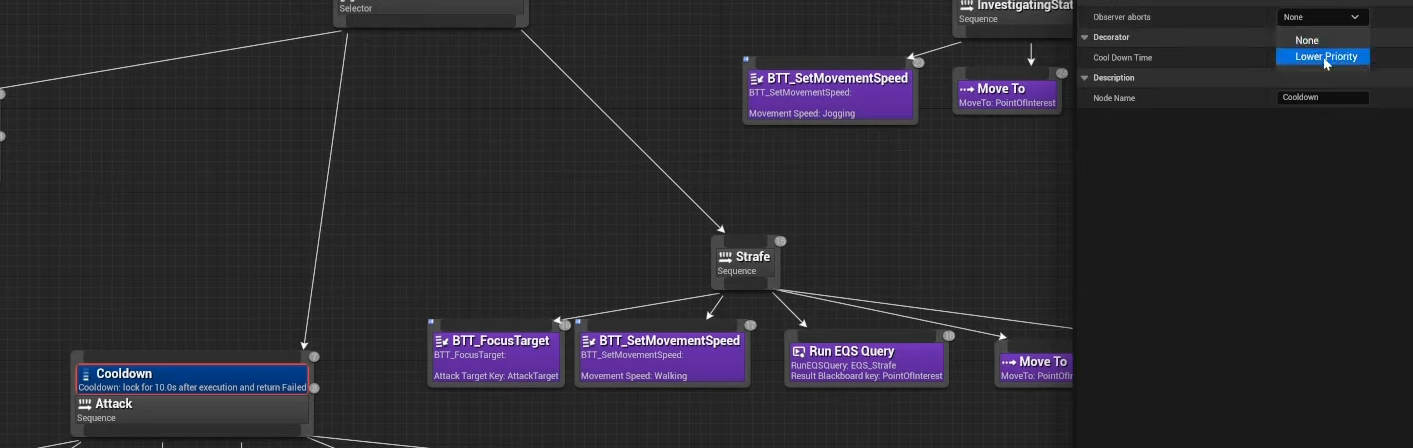Collapse the Description section
The width and height of the screenshot is (1413, 448).
coord(1084,78)
